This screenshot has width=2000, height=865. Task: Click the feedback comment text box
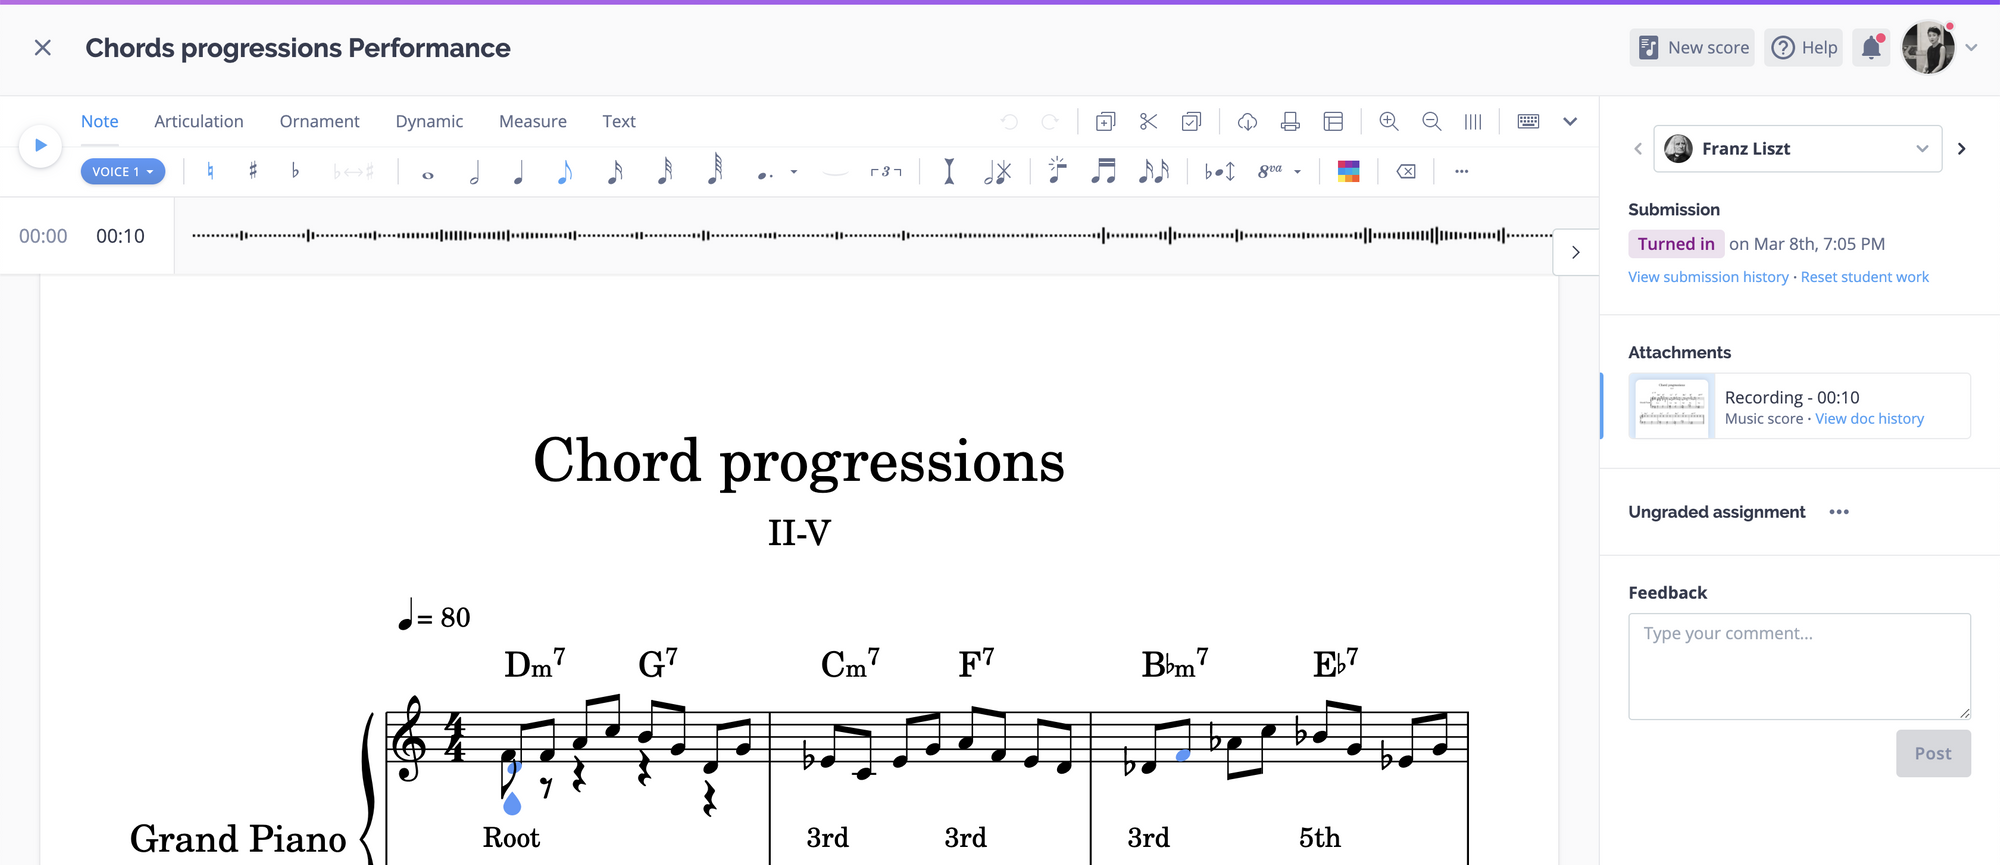[1799, 666]
